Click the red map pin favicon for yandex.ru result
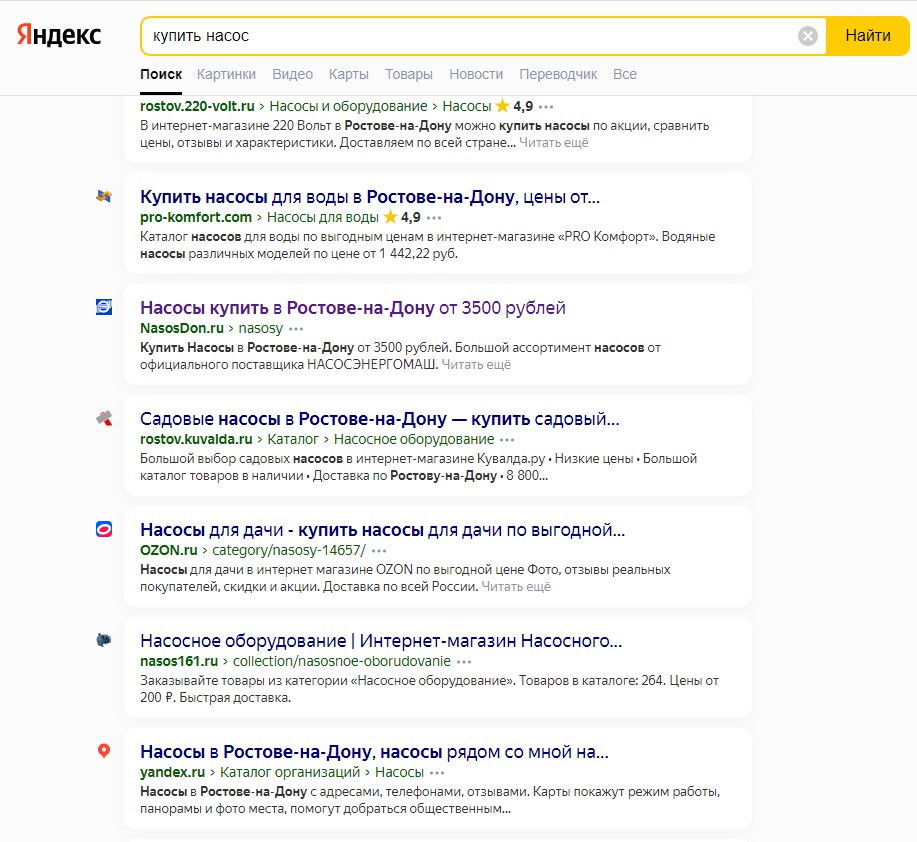917x842 pixels. point(104,751)
